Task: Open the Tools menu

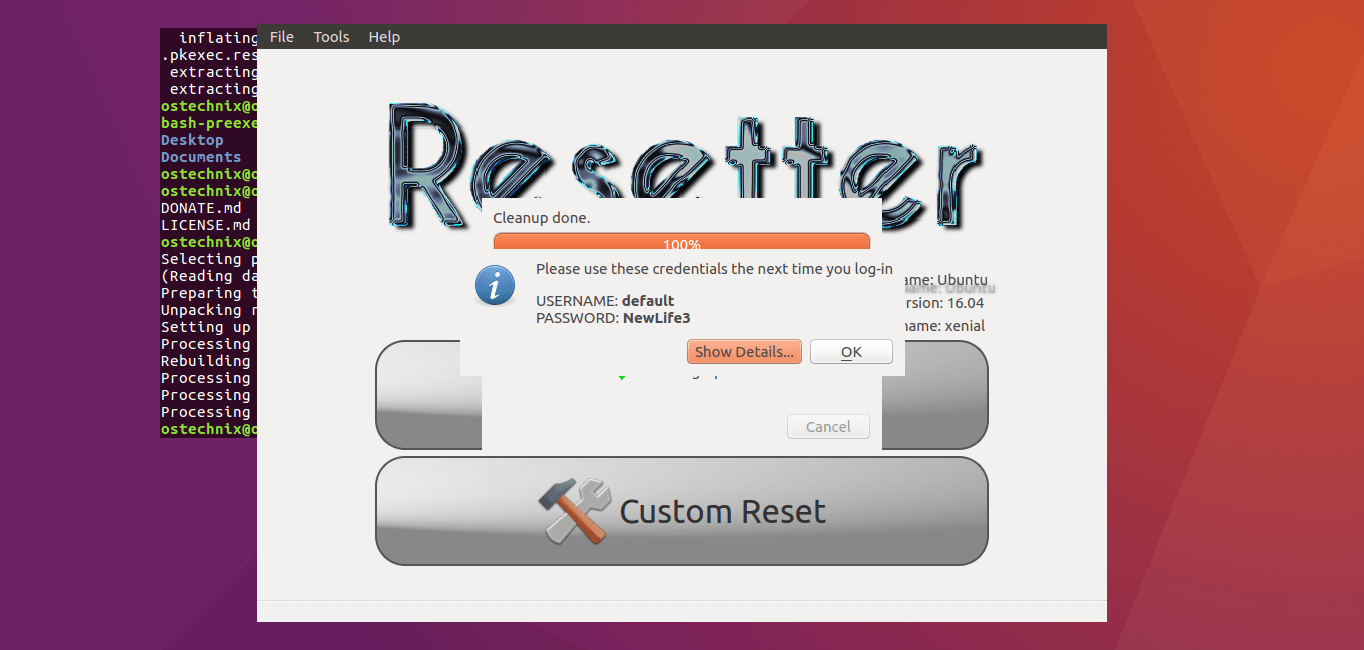Action: coord(331,36)
